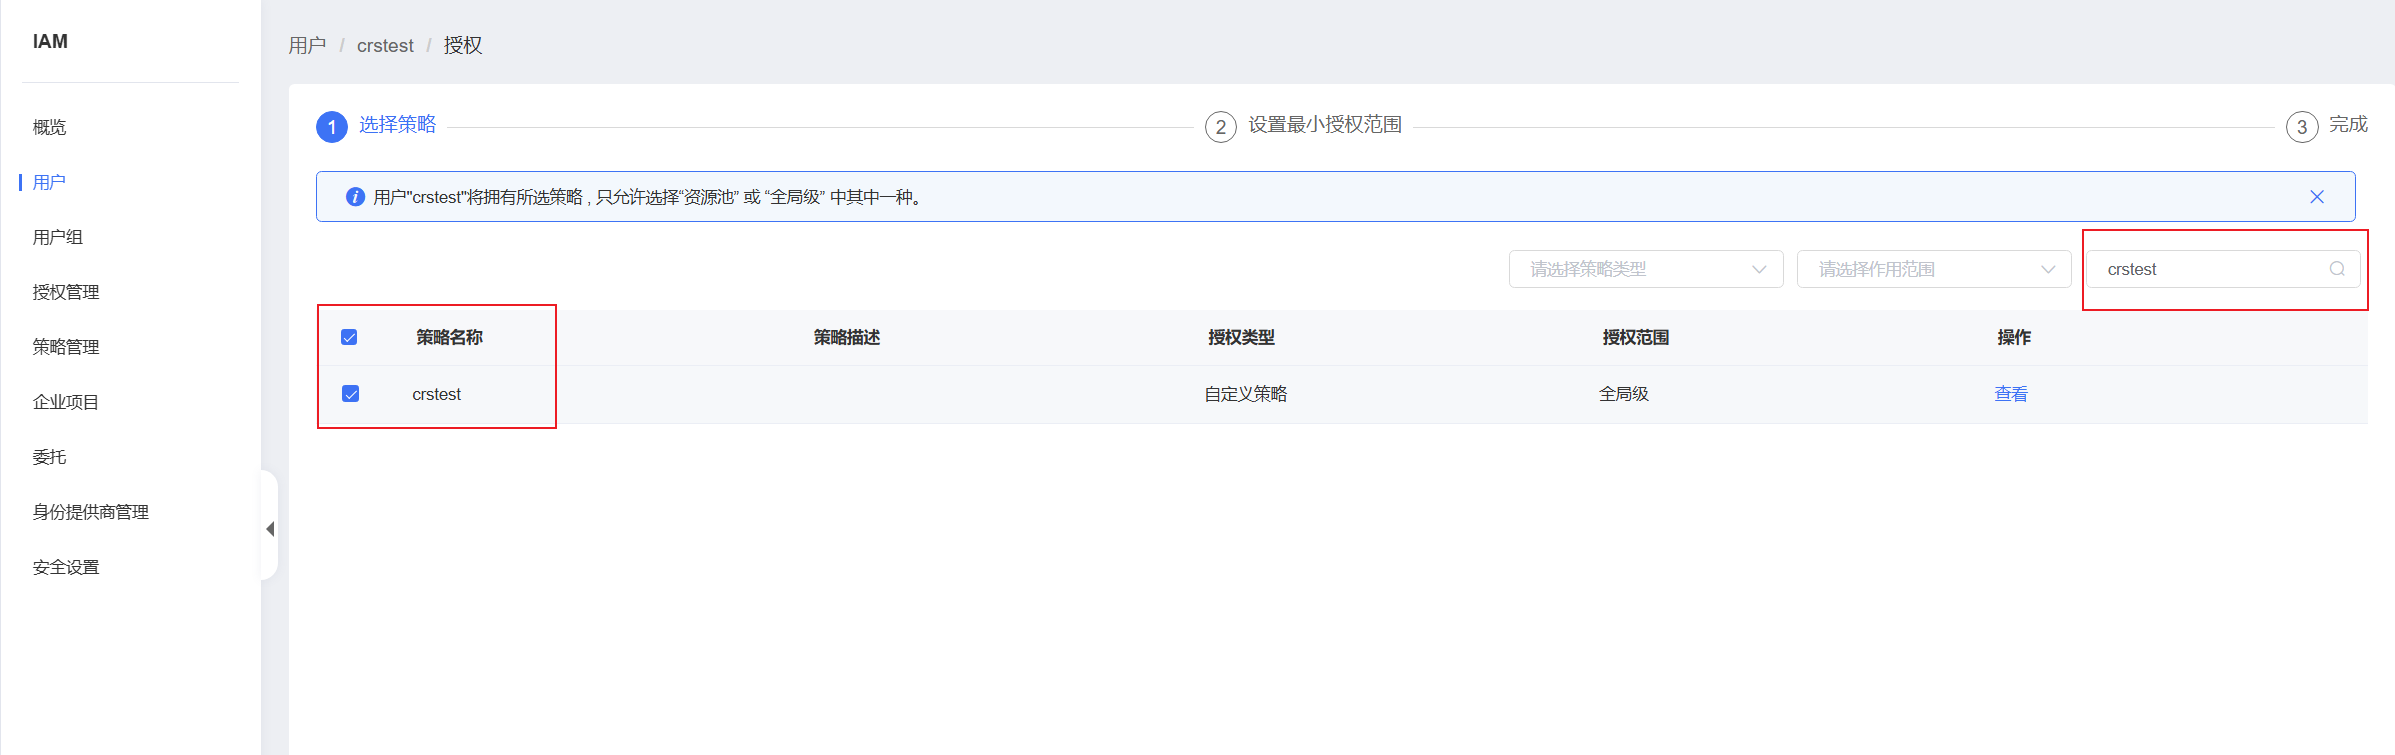
Task: Click 查看 link for crstest policy
Action: [2010, 394]
